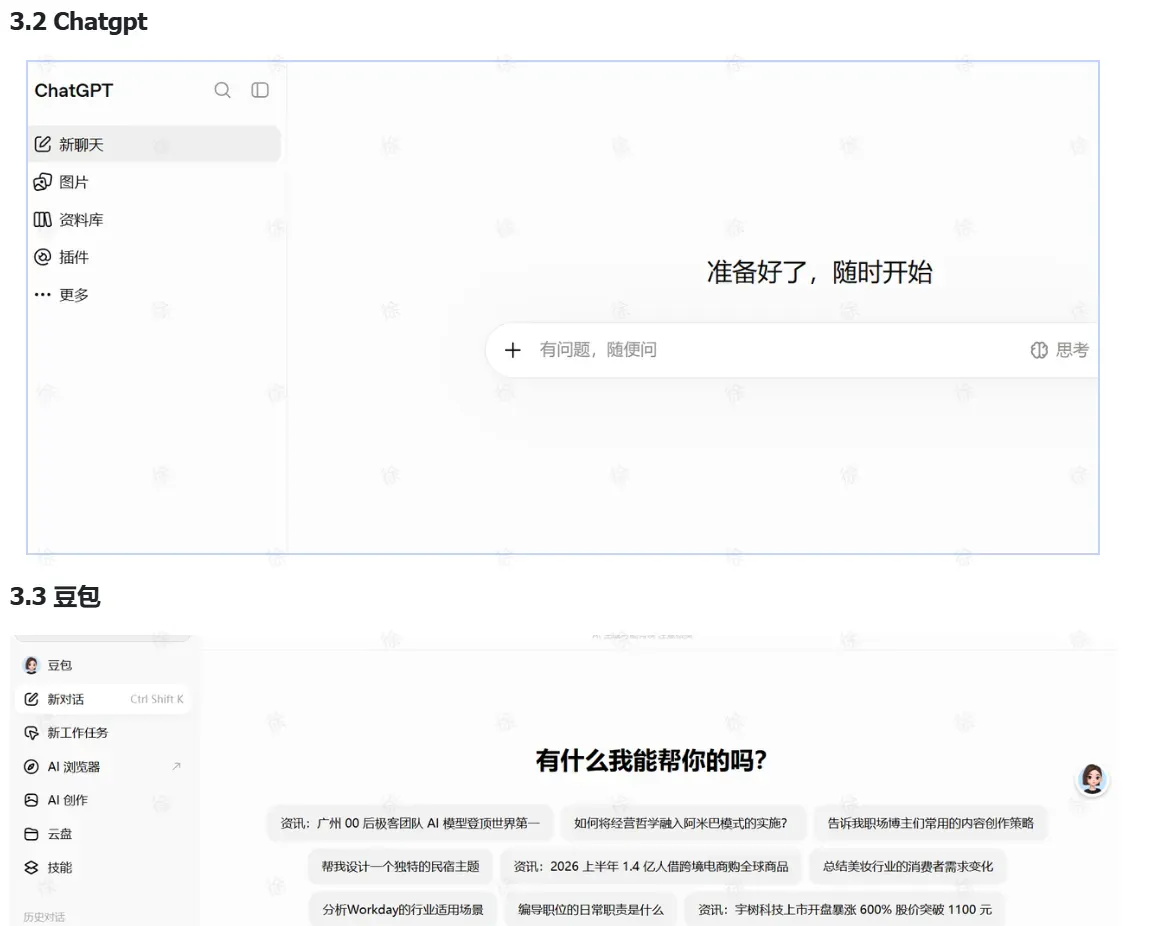Click the ChatGPT logo text

coord(74,91)
